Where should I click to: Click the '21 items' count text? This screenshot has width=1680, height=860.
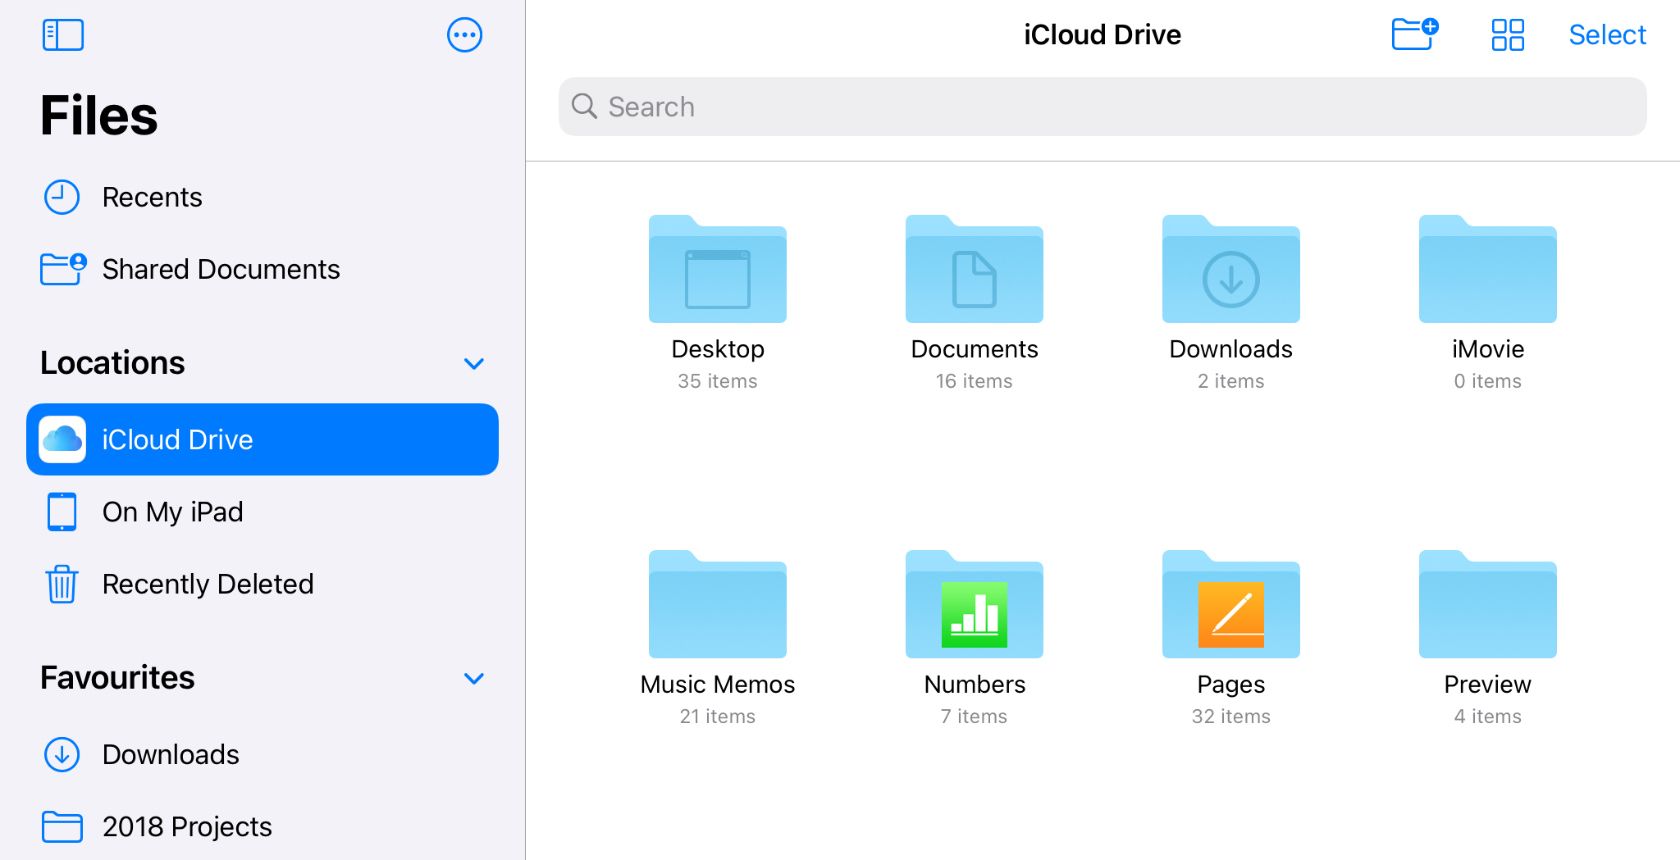click(x=718, y=716)
